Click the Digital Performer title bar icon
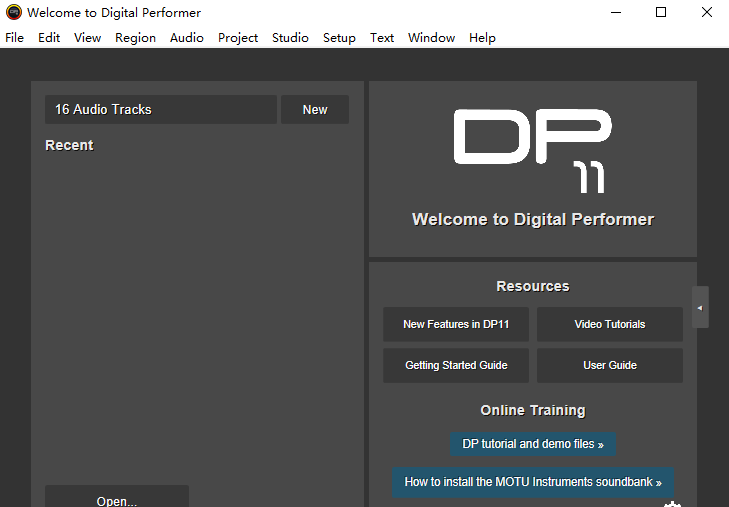 tap(13, 12)
